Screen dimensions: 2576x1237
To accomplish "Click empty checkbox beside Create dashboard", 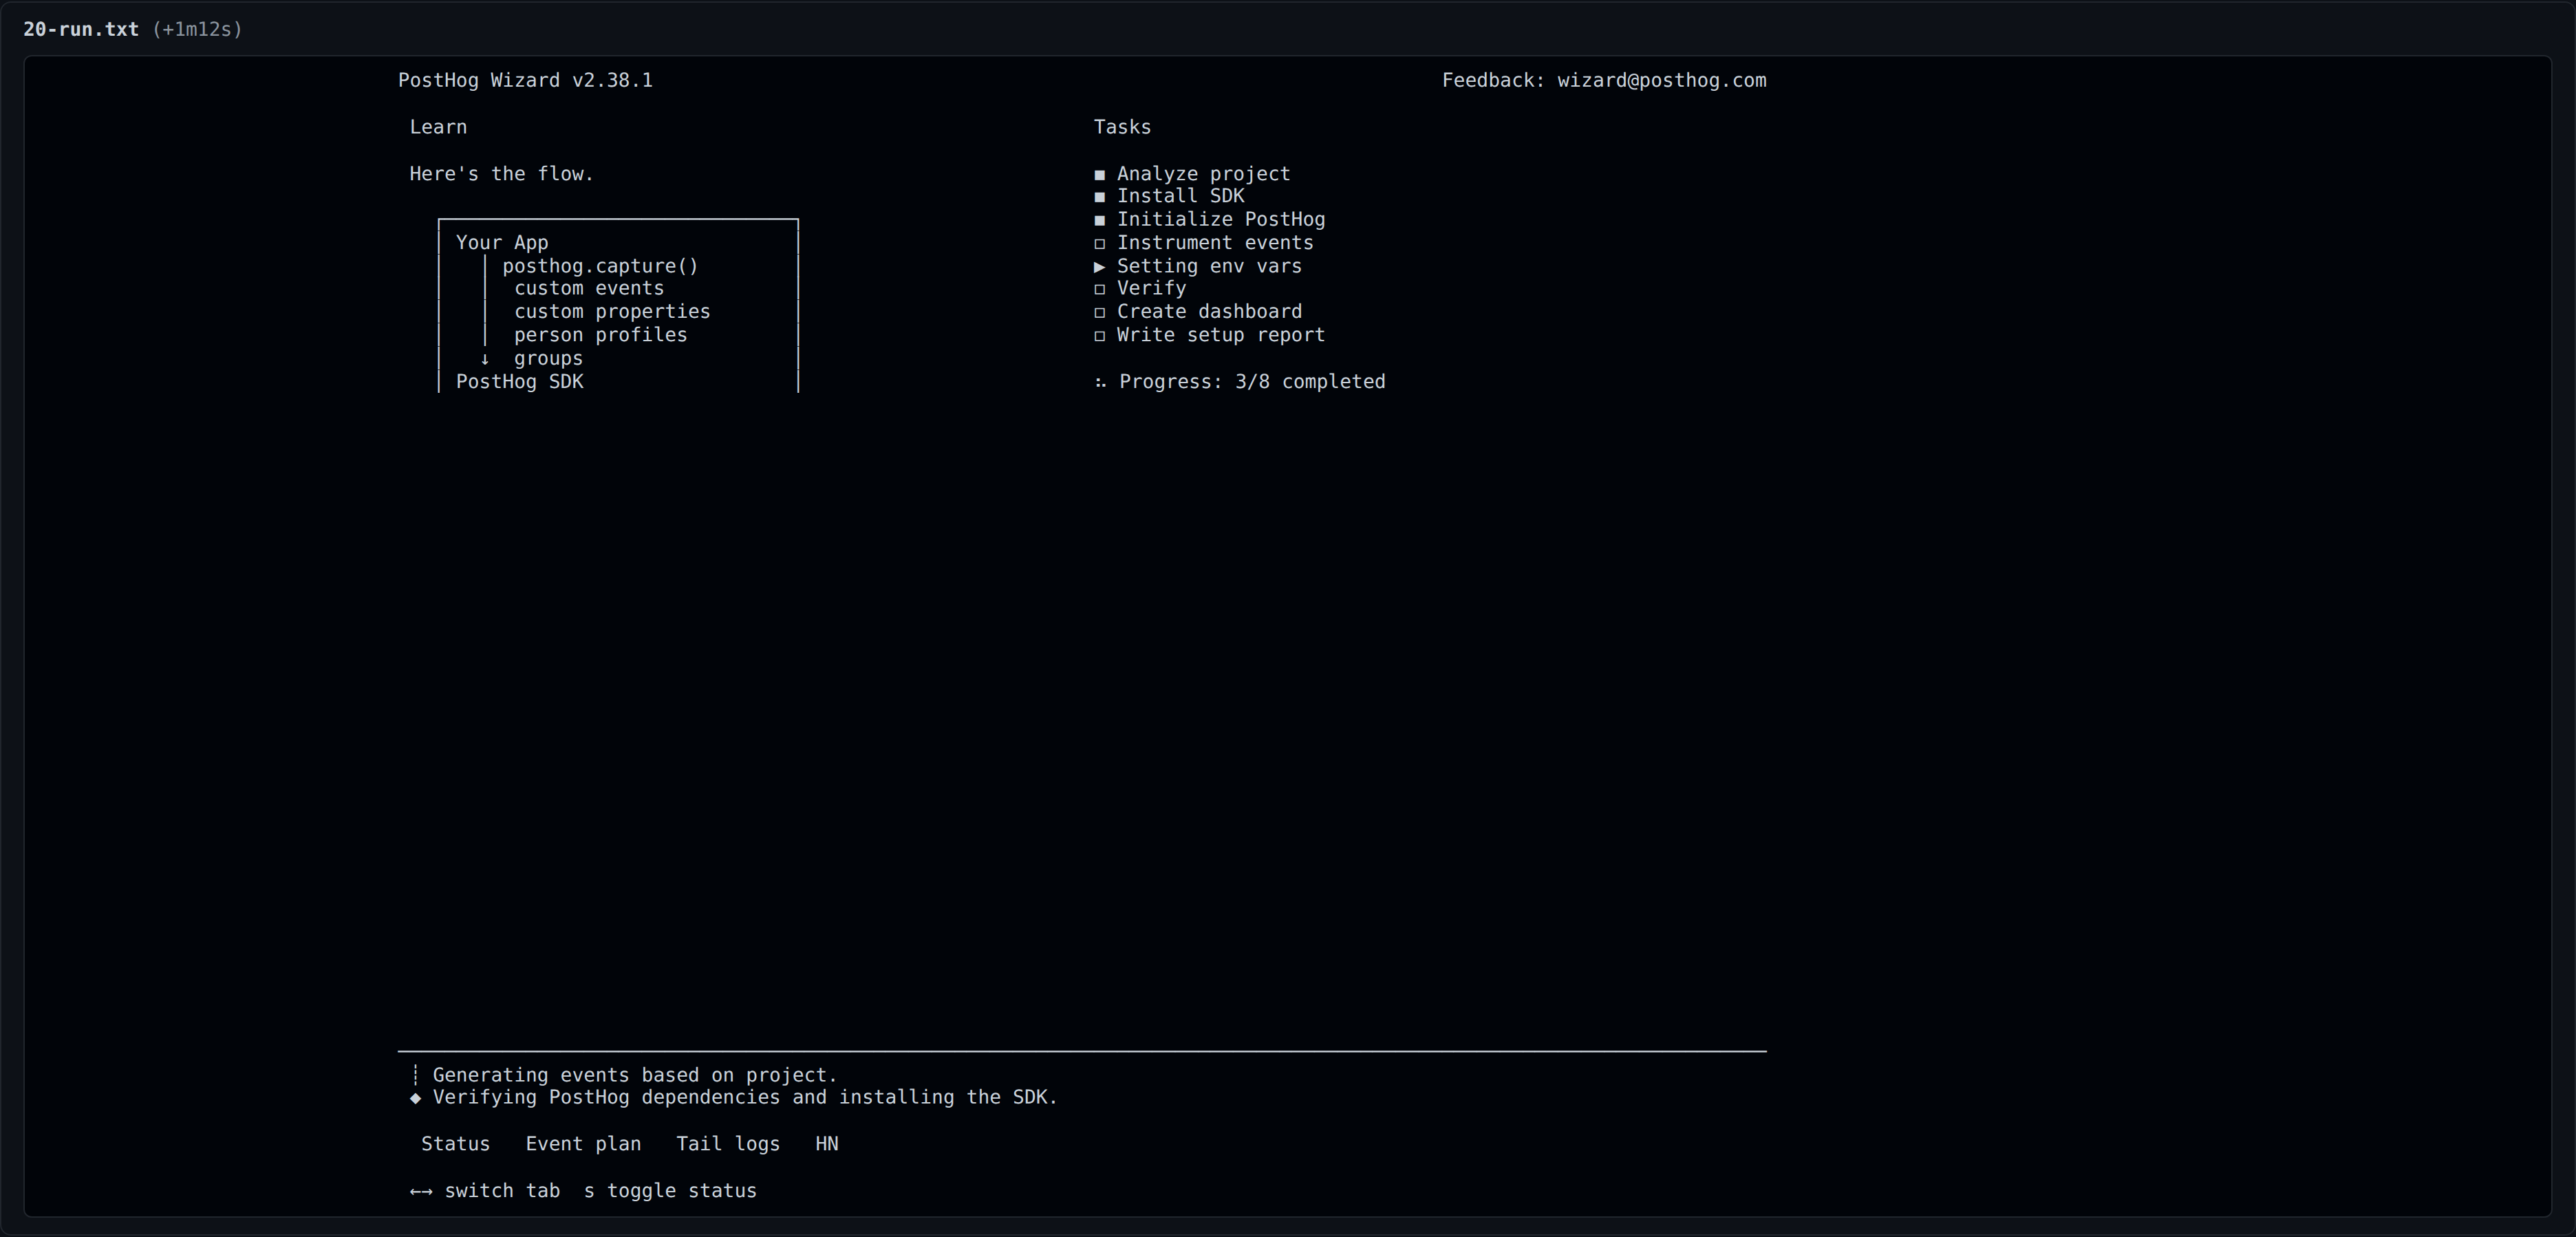I will pyautogui.click(x=1100, y=312).
